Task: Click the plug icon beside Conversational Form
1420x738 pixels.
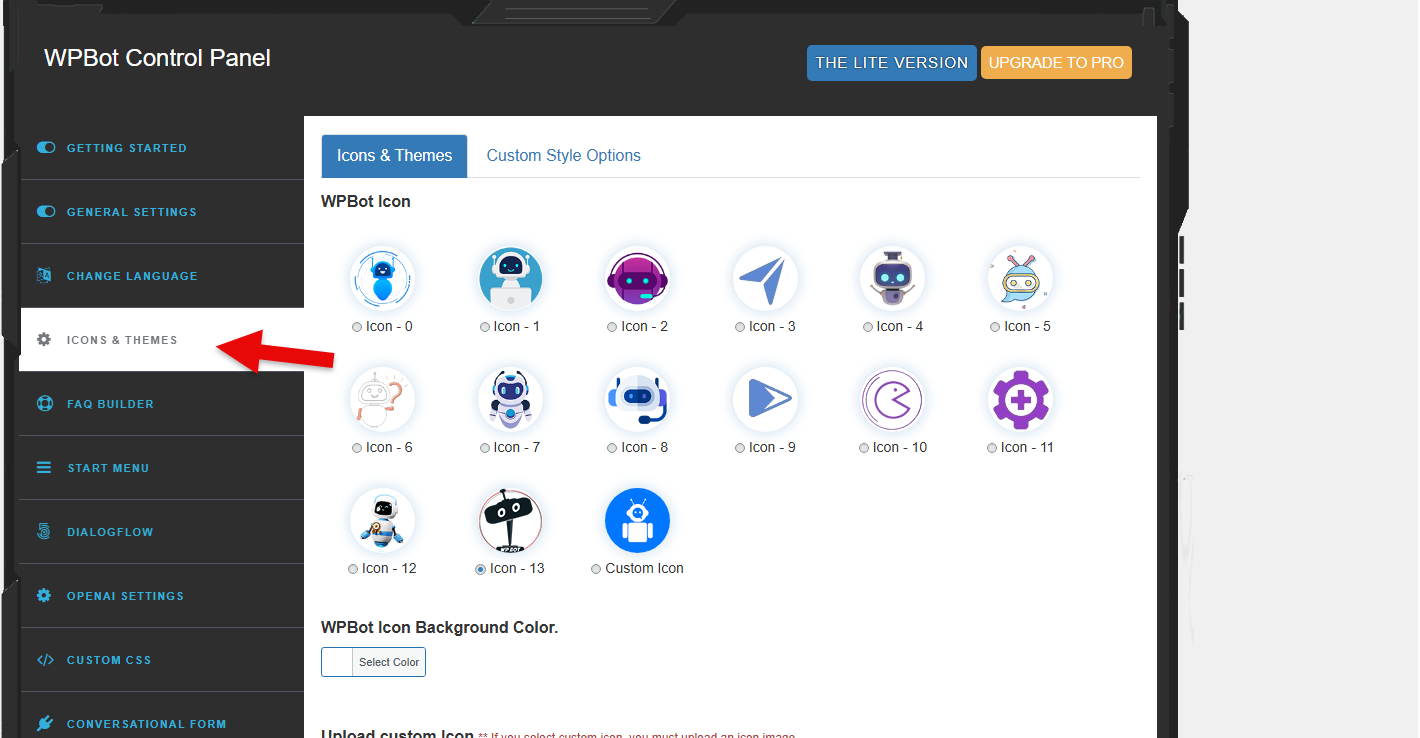Action: (44, 723)
